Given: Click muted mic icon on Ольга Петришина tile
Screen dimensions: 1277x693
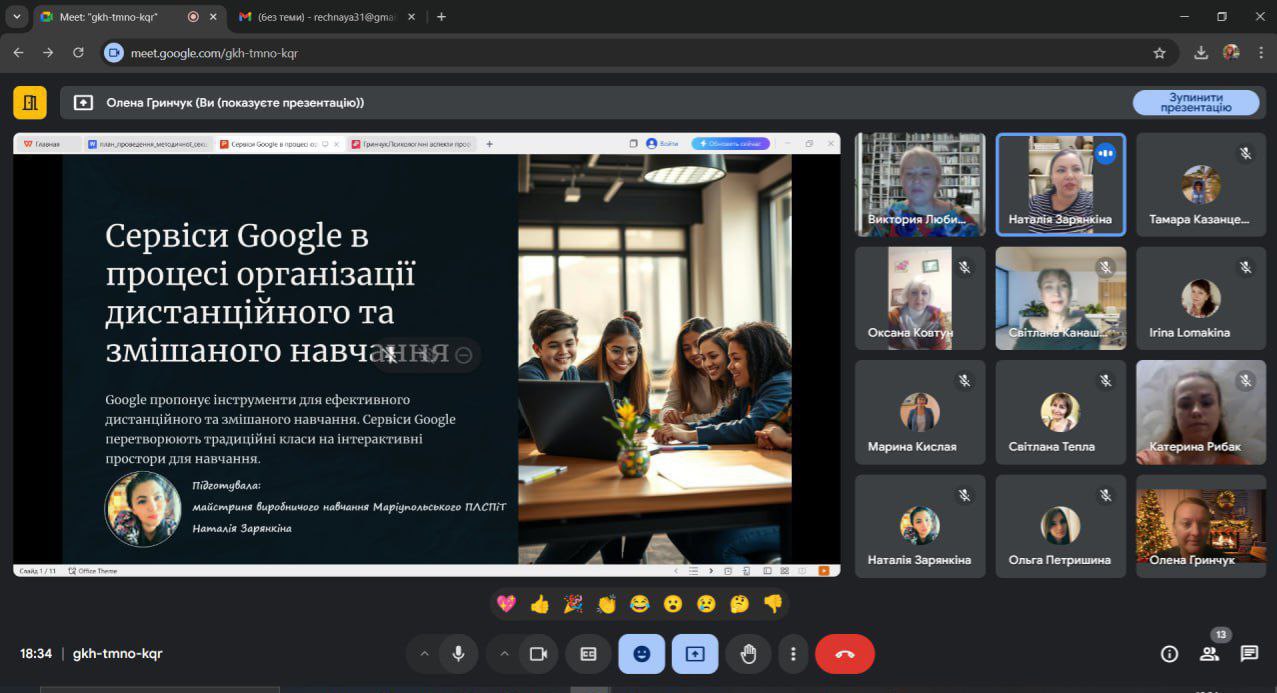Looking at the screenshot, I should click(1105, 495).
